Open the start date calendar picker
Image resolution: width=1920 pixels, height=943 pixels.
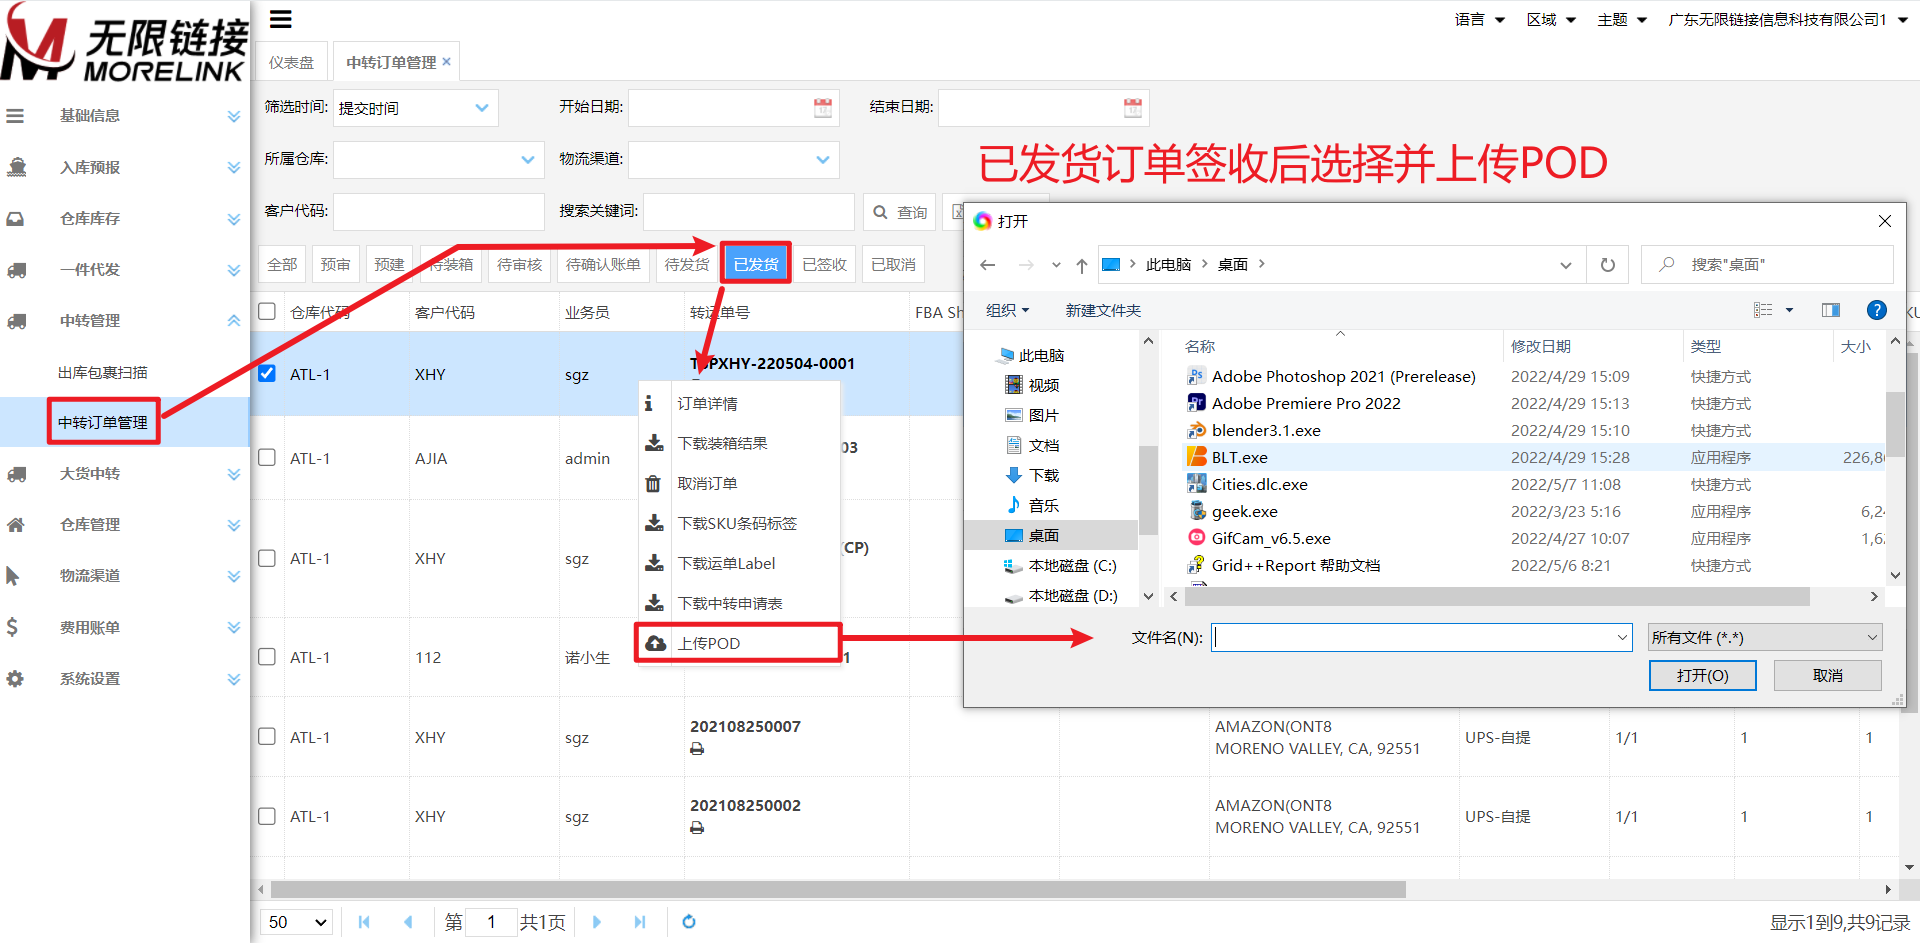click(x=823, y=108)
